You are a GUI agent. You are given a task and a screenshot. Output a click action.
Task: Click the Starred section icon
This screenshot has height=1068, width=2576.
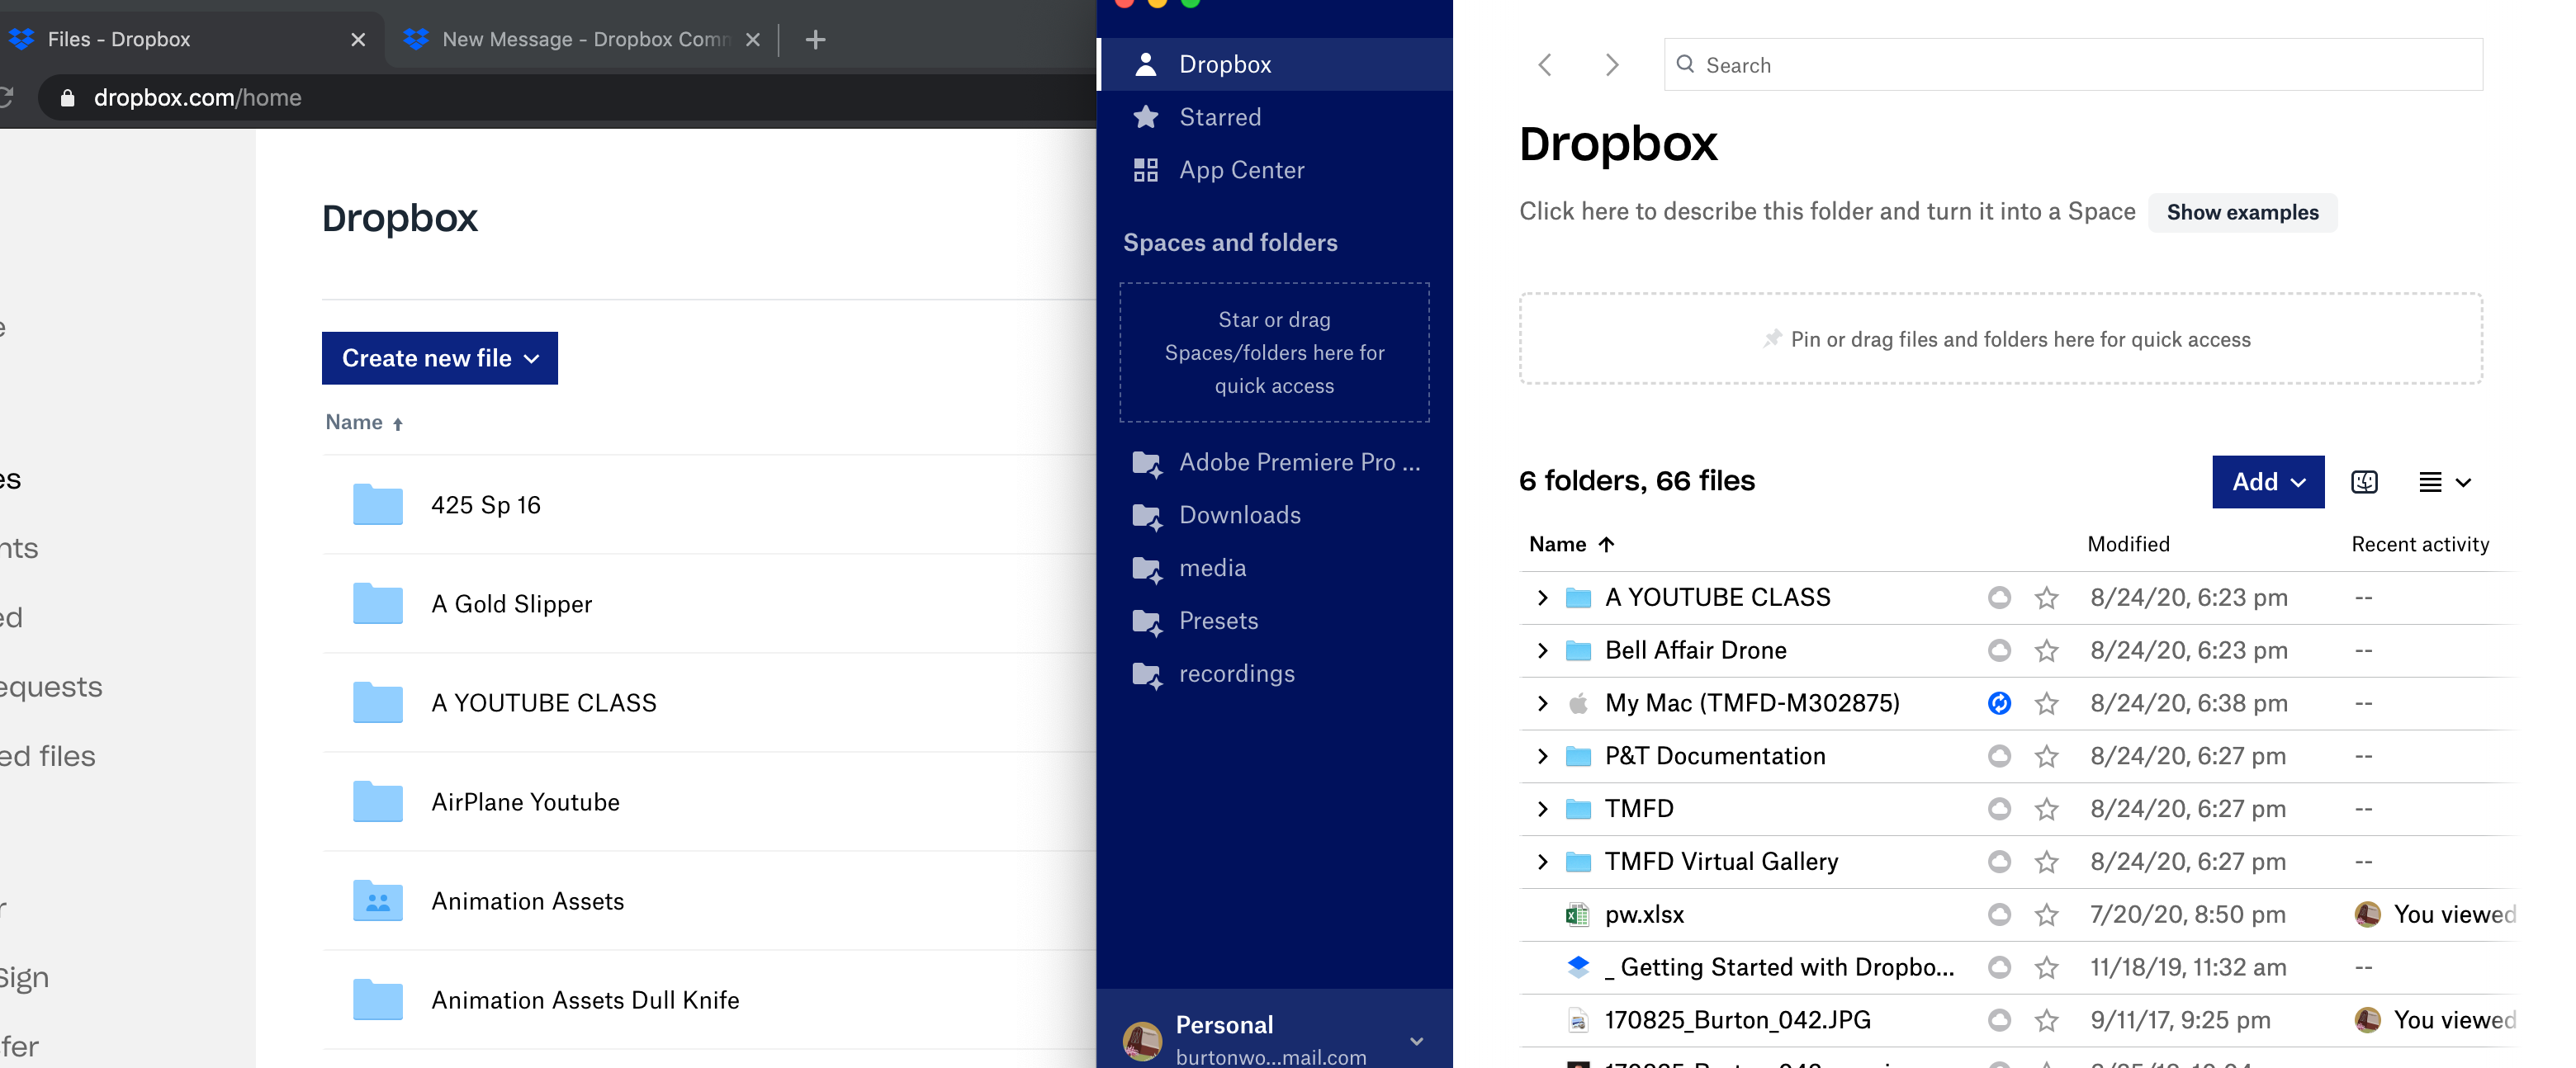coord(1145,115)
